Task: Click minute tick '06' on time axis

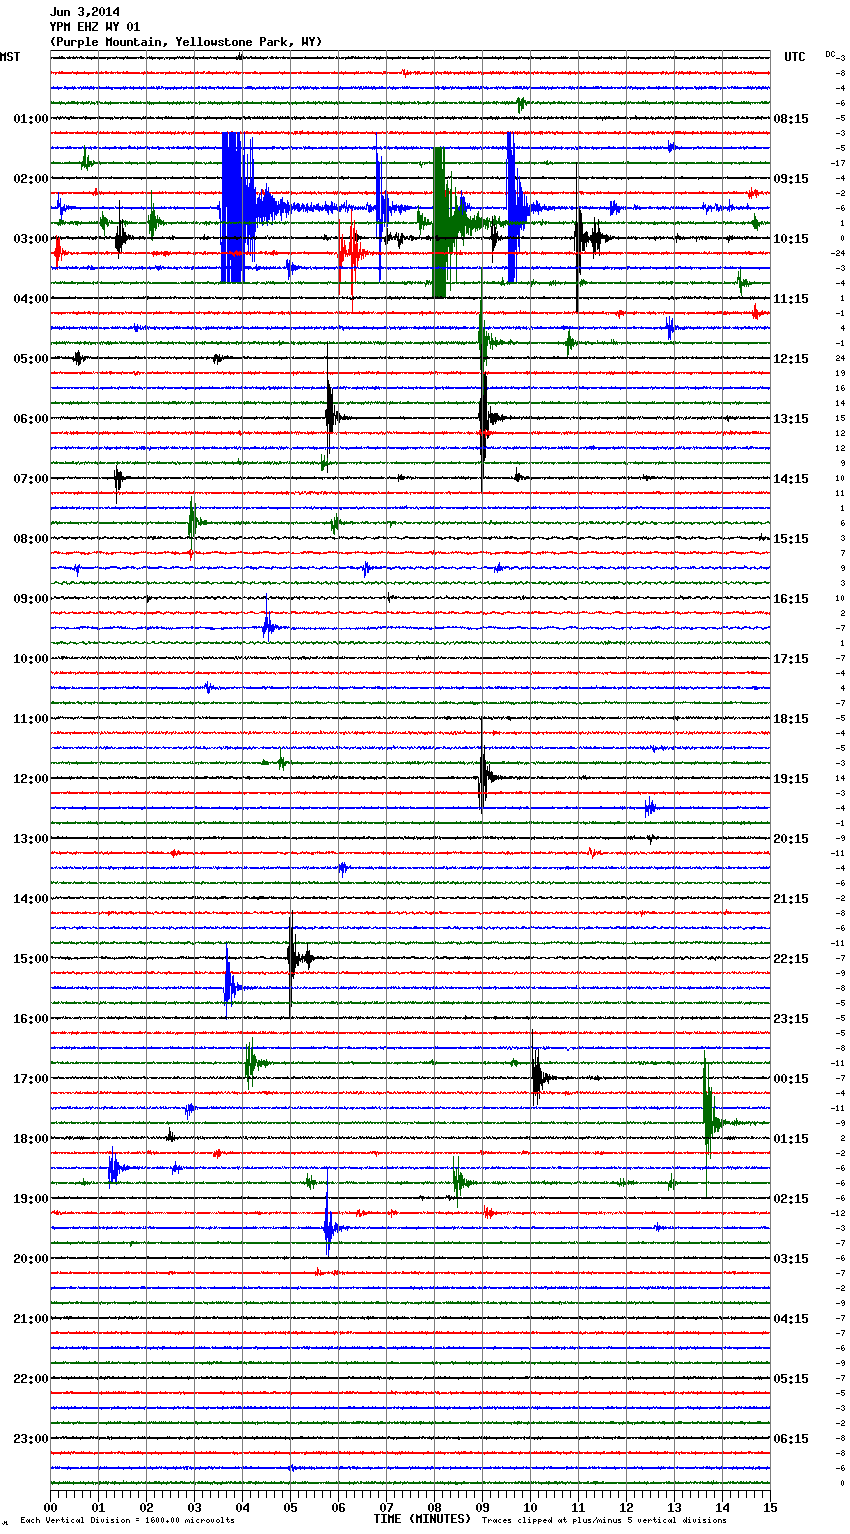Action: click(x=338, y=1507)
